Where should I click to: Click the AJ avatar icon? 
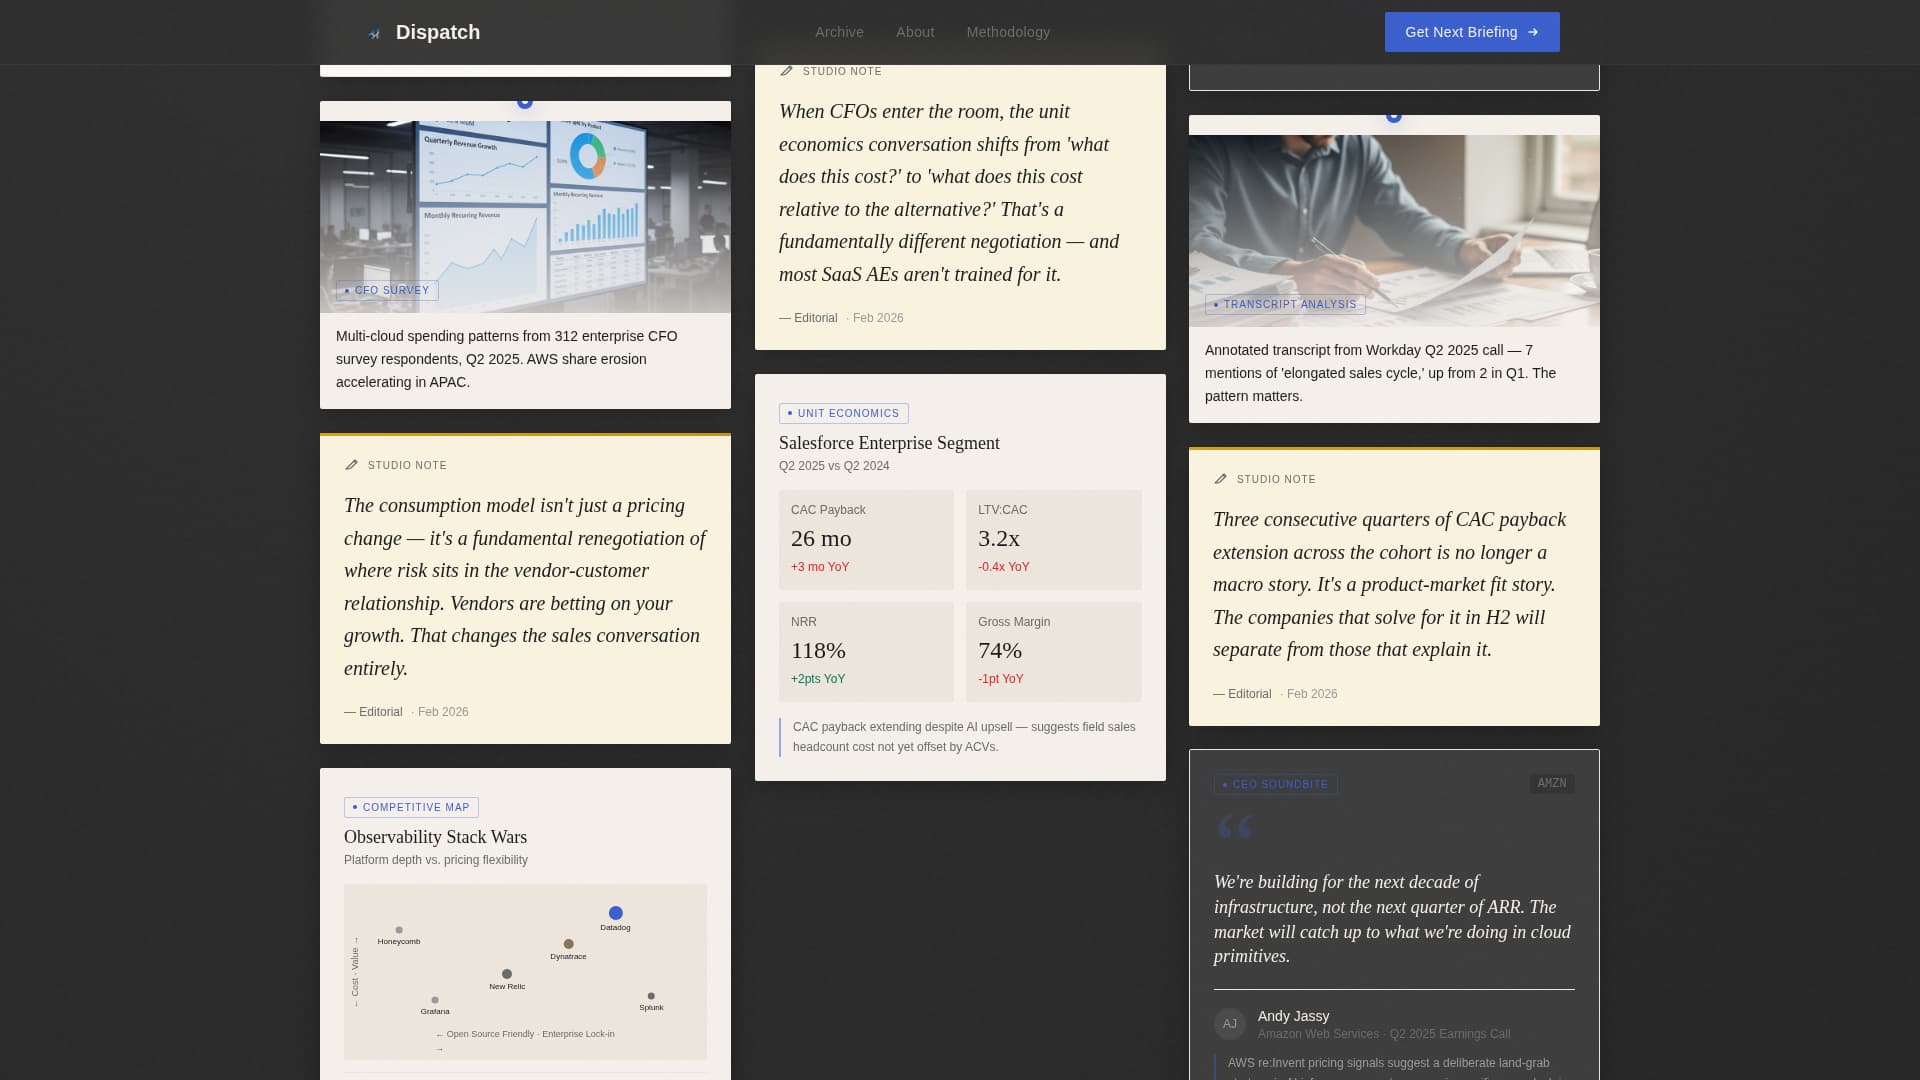pos(1230,1024)
